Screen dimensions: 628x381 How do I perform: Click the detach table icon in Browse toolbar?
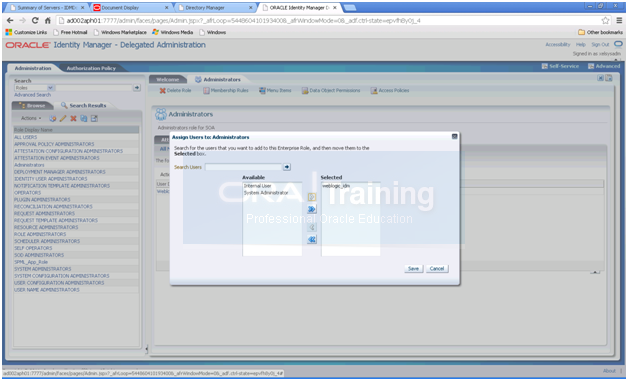pos(94,118)
